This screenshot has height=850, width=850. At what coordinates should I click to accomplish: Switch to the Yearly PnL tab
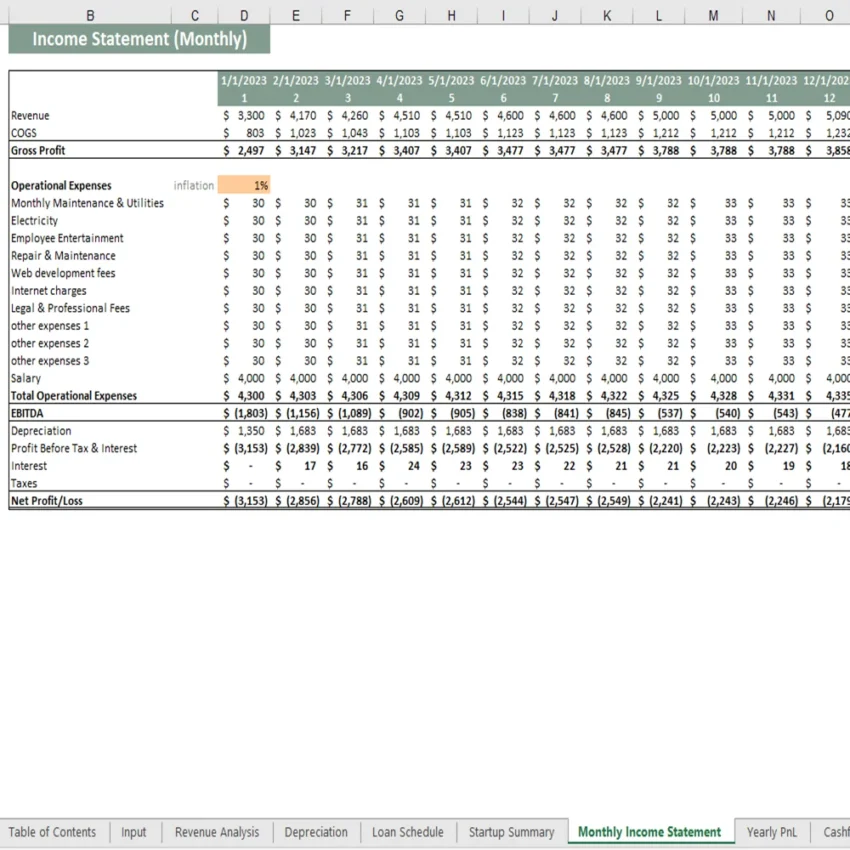pyautogui.click(x=772, y=831)
